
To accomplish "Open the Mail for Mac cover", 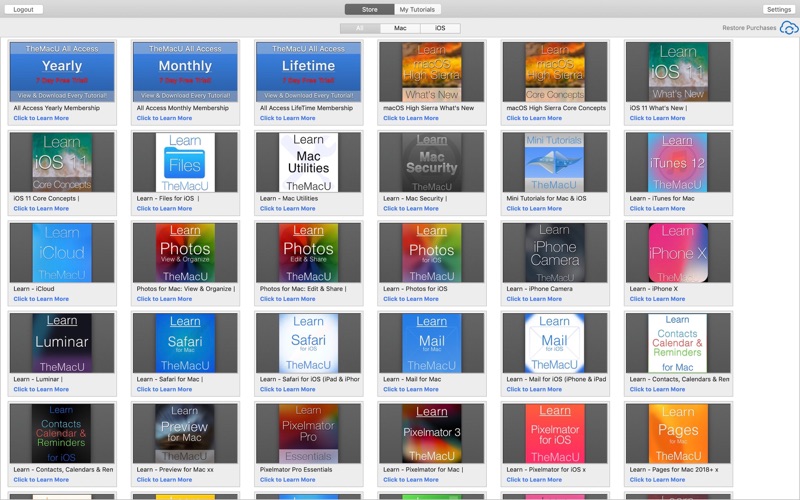I will click(x=432, y=343).
